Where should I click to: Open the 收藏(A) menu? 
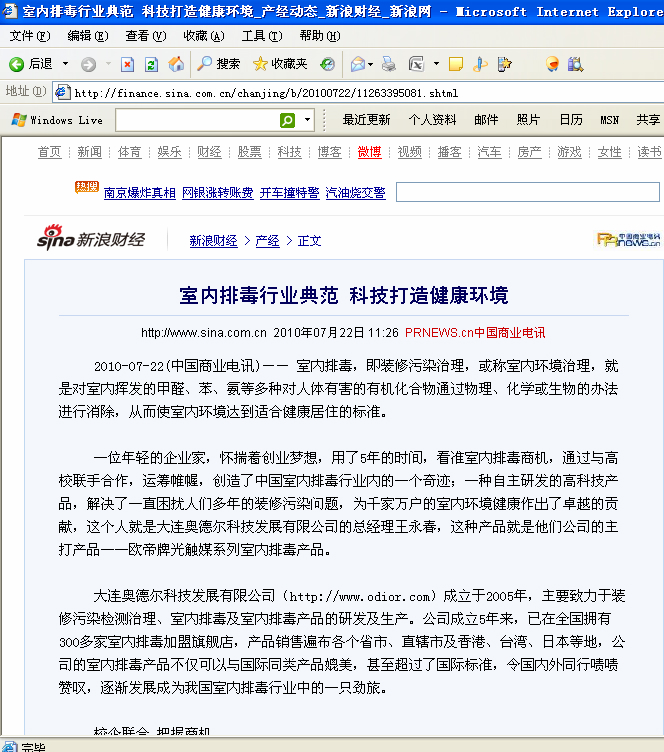pos(204,36)
